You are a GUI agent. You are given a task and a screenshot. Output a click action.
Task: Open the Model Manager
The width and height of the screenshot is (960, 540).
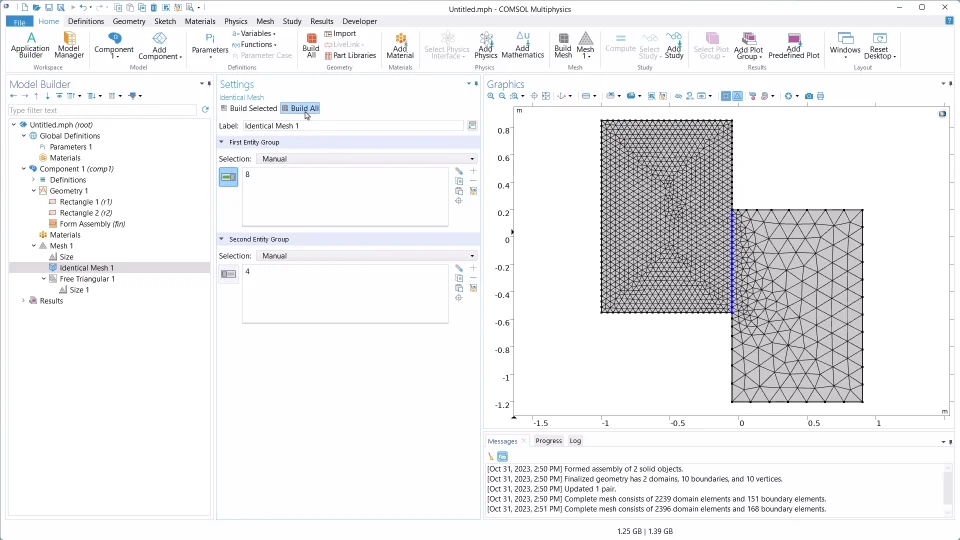[x=69, y=45]
